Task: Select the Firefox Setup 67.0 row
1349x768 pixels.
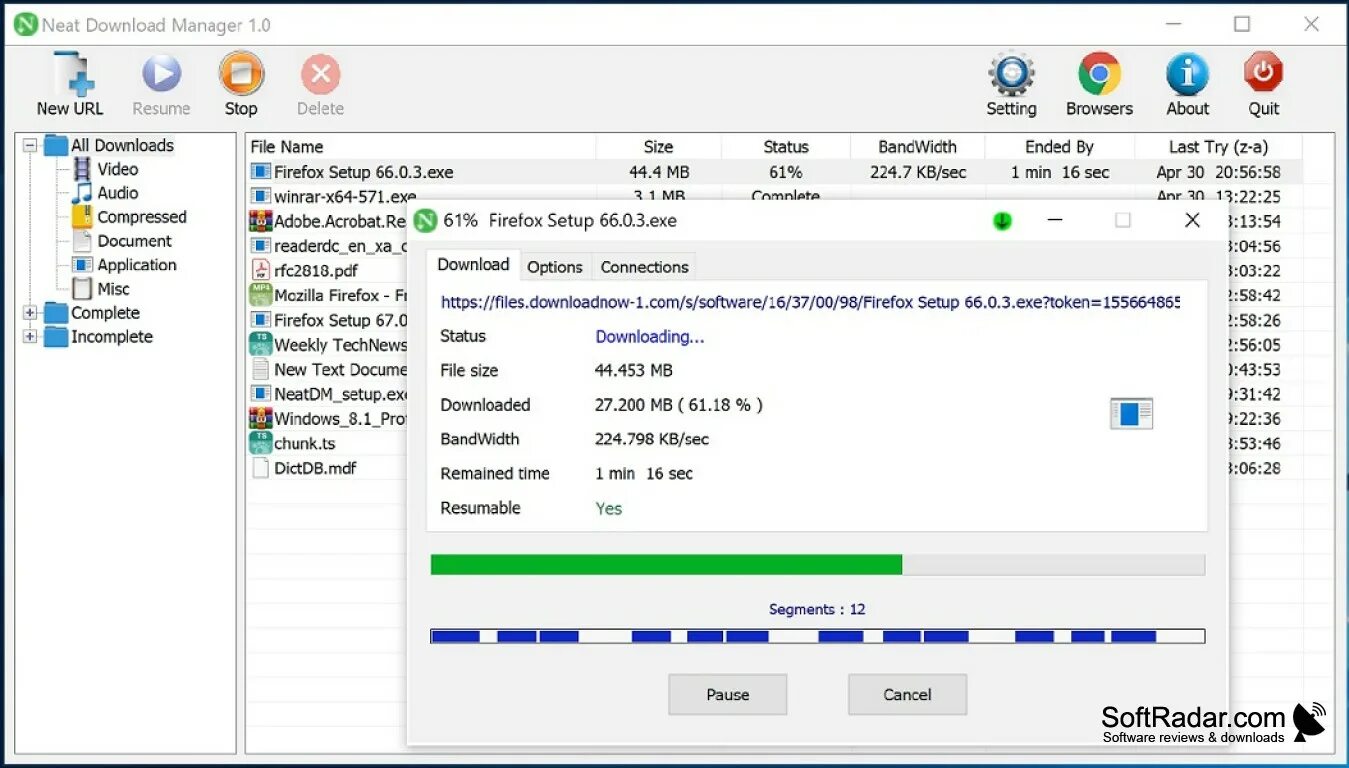Action: click(327, 320)
